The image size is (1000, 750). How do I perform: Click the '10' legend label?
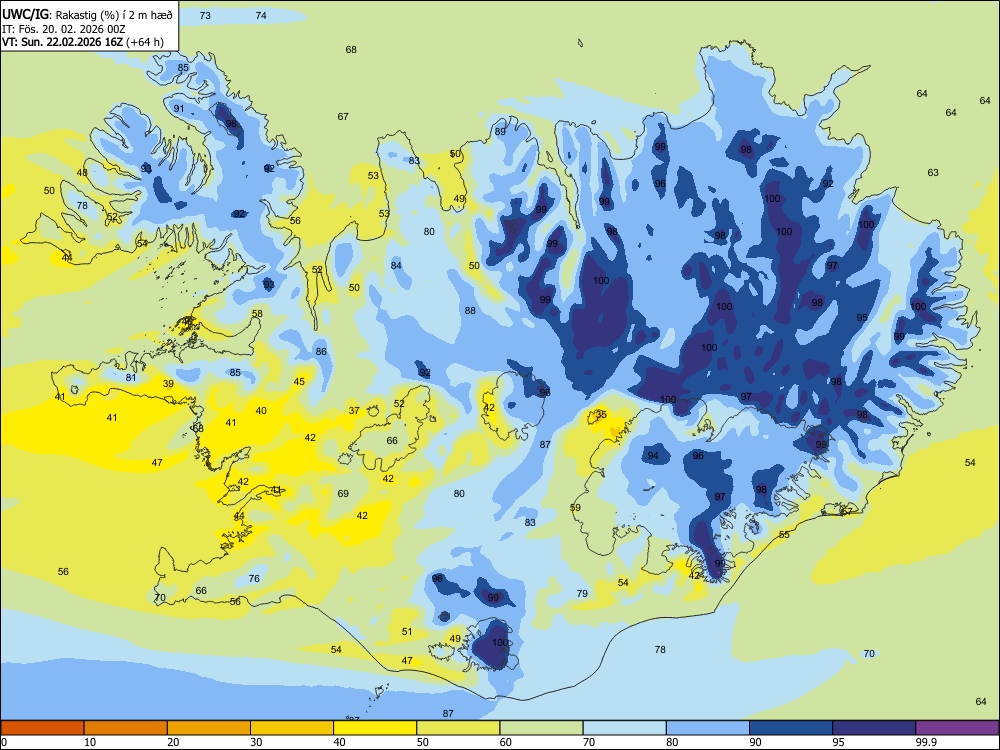tap(90, 742)
